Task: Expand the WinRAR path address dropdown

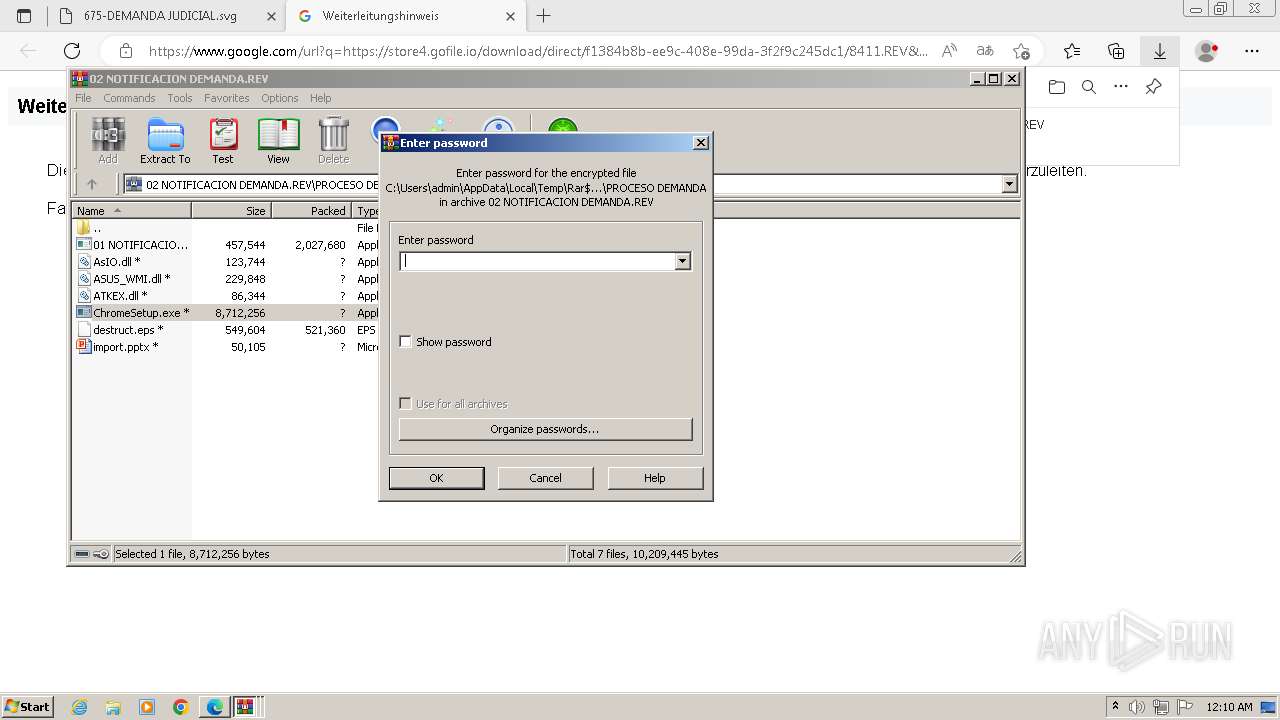Action: click(1009, 184)
